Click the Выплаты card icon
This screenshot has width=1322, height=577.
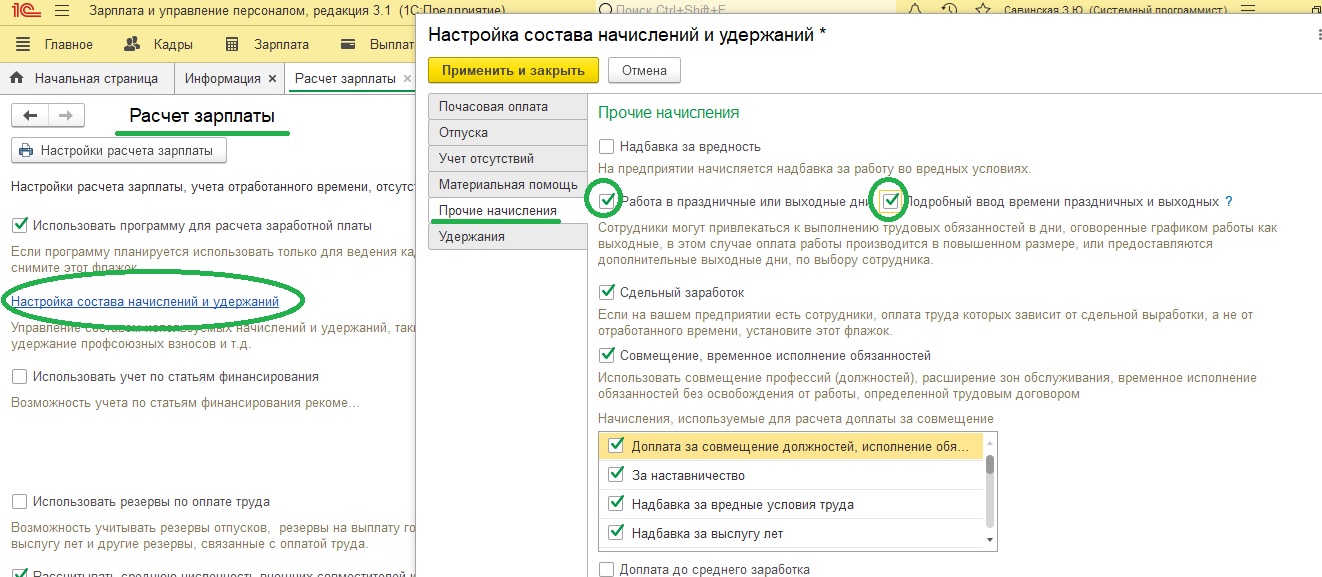pyautogui.click(x=348, y=44)
